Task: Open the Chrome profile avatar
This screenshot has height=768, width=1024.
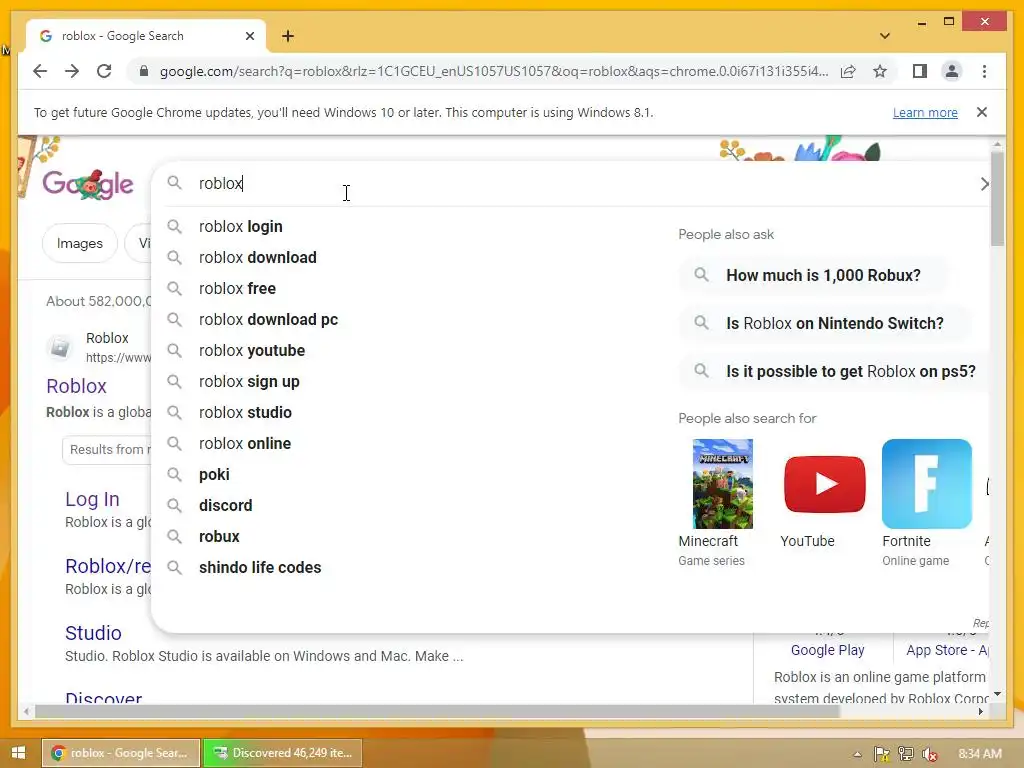Action: click(x=952, y=71)
